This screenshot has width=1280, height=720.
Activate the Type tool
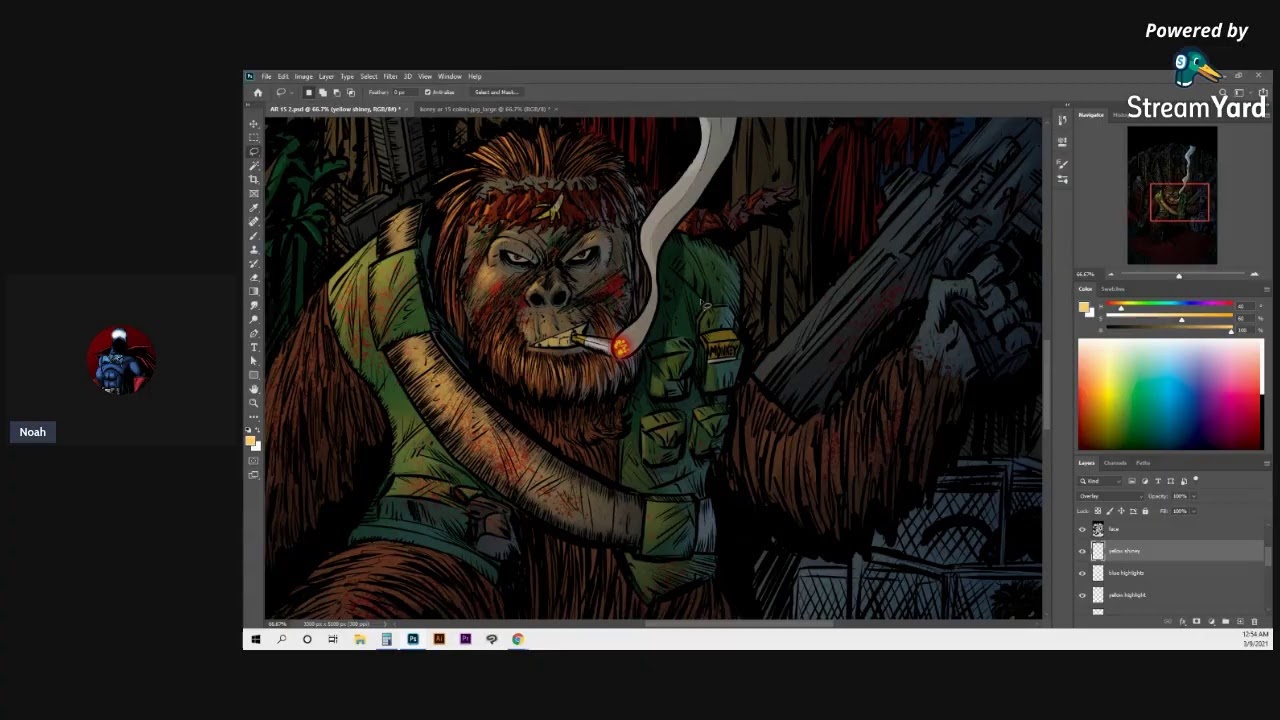pyautogui.click(x=254, y=347)
